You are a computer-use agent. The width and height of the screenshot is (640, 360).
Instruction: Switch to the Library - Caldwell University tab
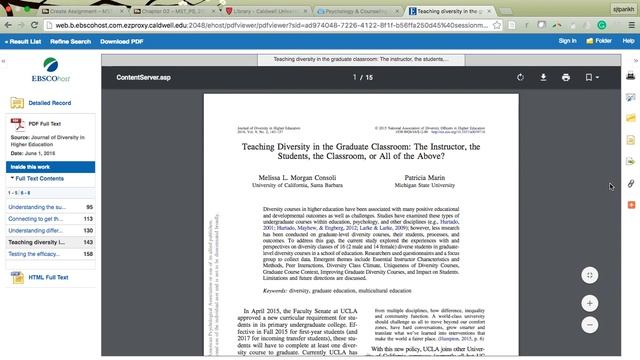[265, 11]
